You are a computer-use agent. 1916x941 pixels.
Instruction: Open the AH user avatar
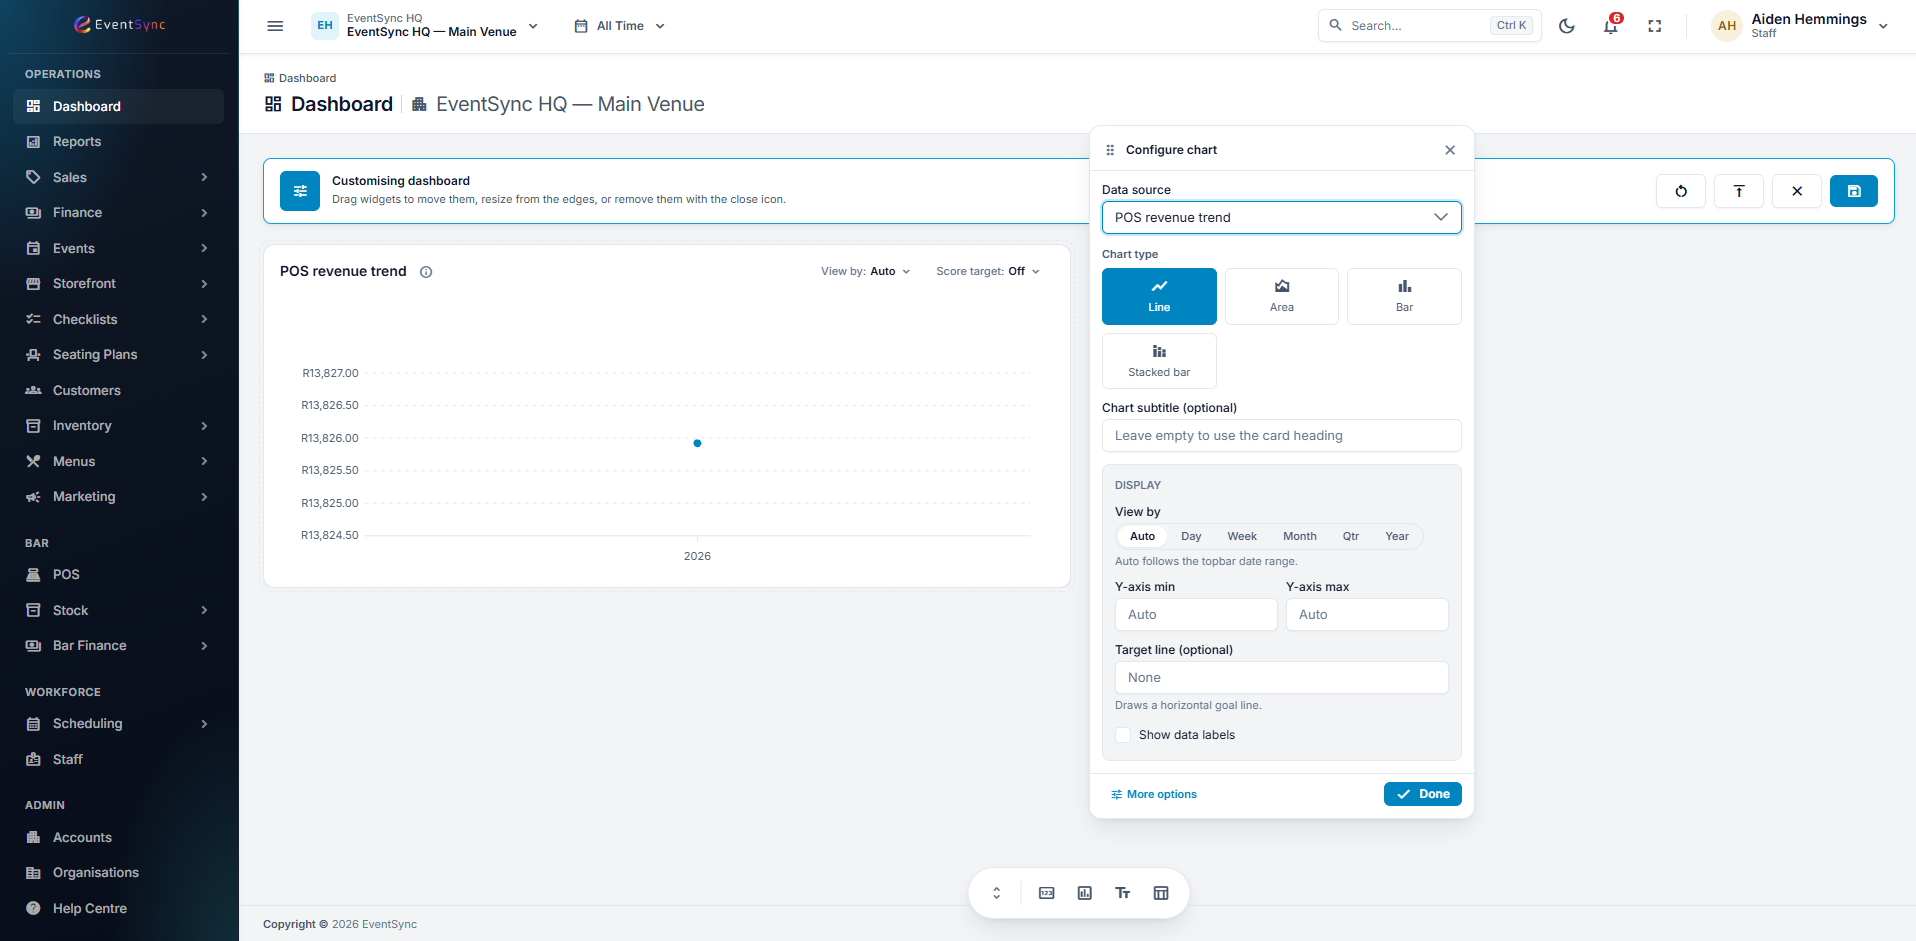tap(1727, 26)
